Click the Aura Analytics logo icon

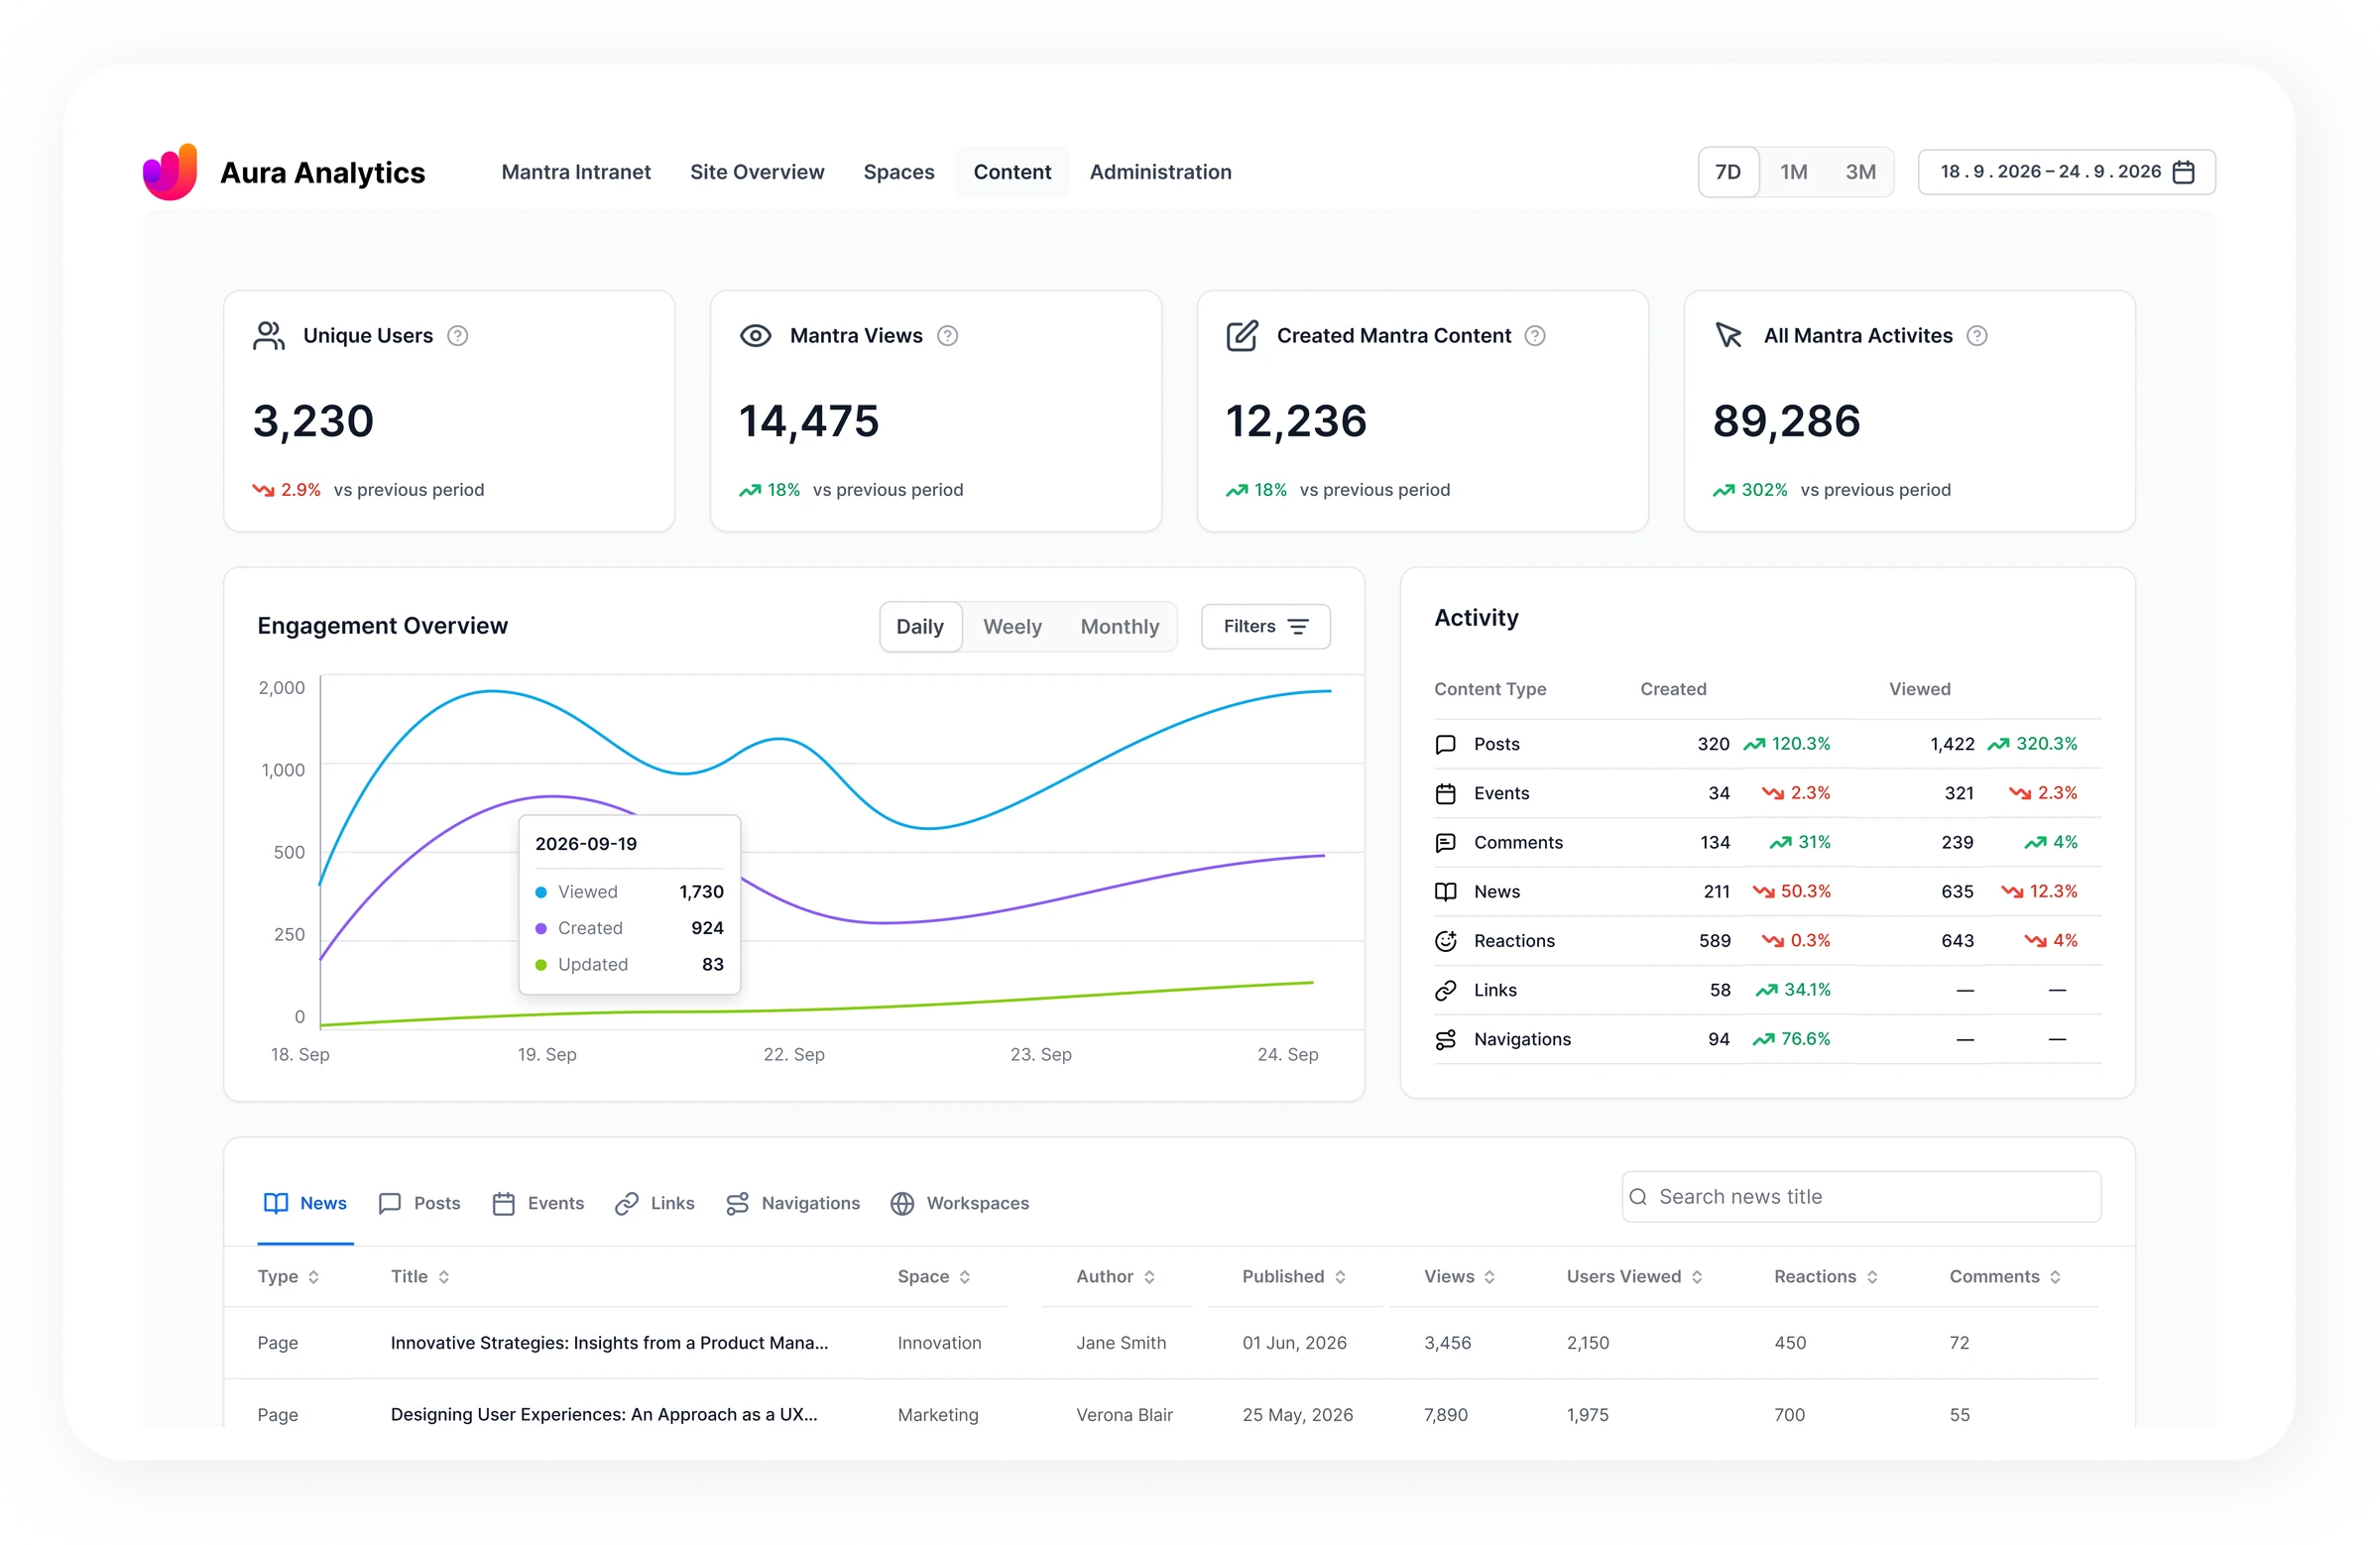click(x=170, y=172)
